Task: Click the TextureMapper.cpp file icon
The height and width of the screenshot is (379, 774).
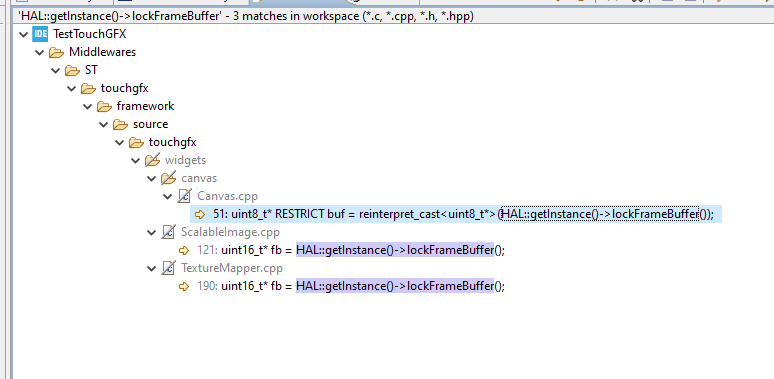Action: 168,268
